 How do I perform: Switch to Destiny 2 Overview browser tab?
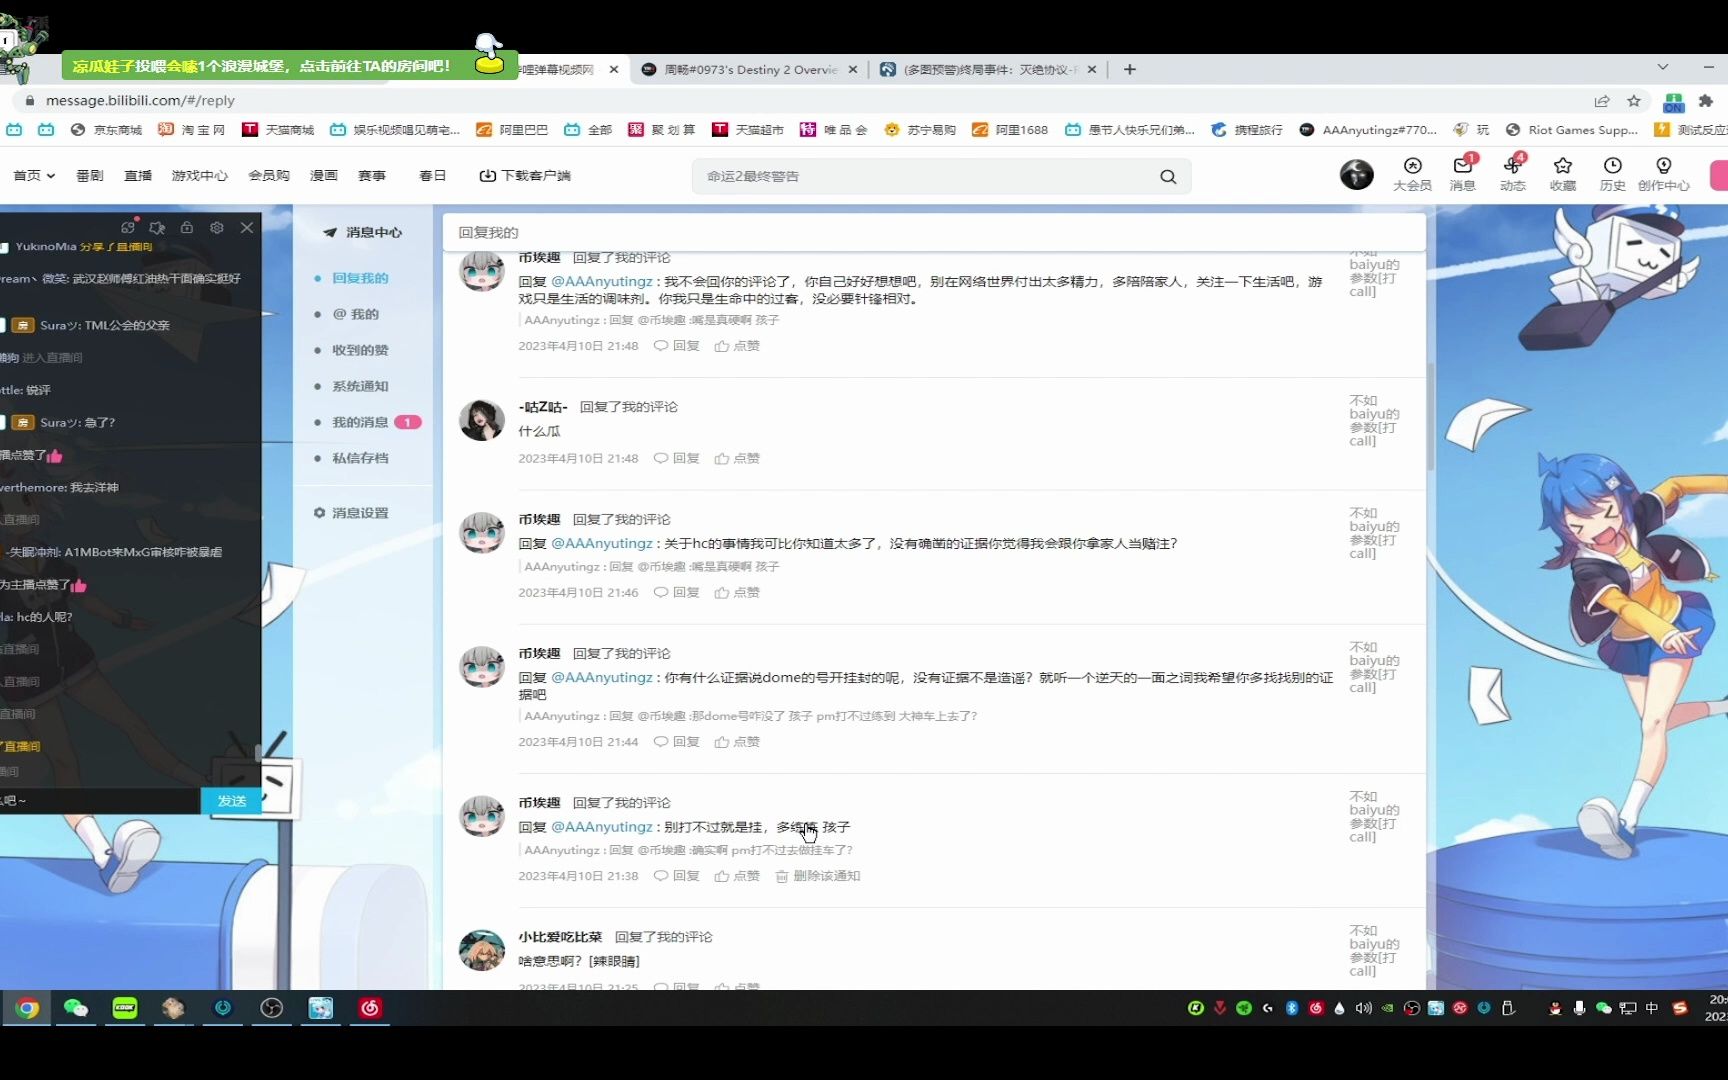750,70
